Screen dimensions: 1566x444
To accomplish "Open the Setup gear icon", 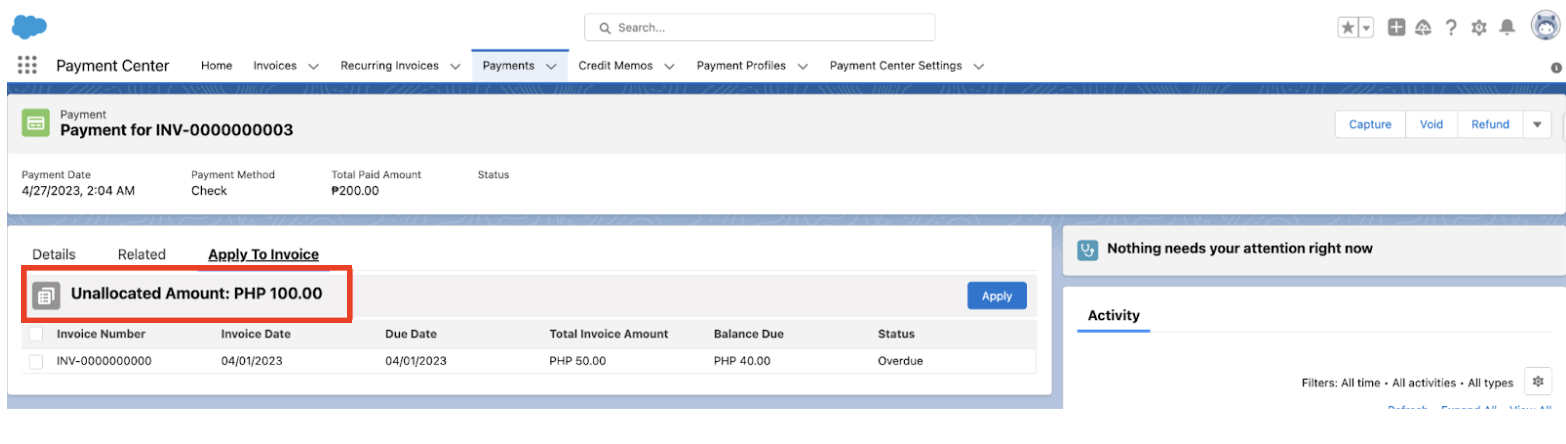I will tap(1479, 28).
